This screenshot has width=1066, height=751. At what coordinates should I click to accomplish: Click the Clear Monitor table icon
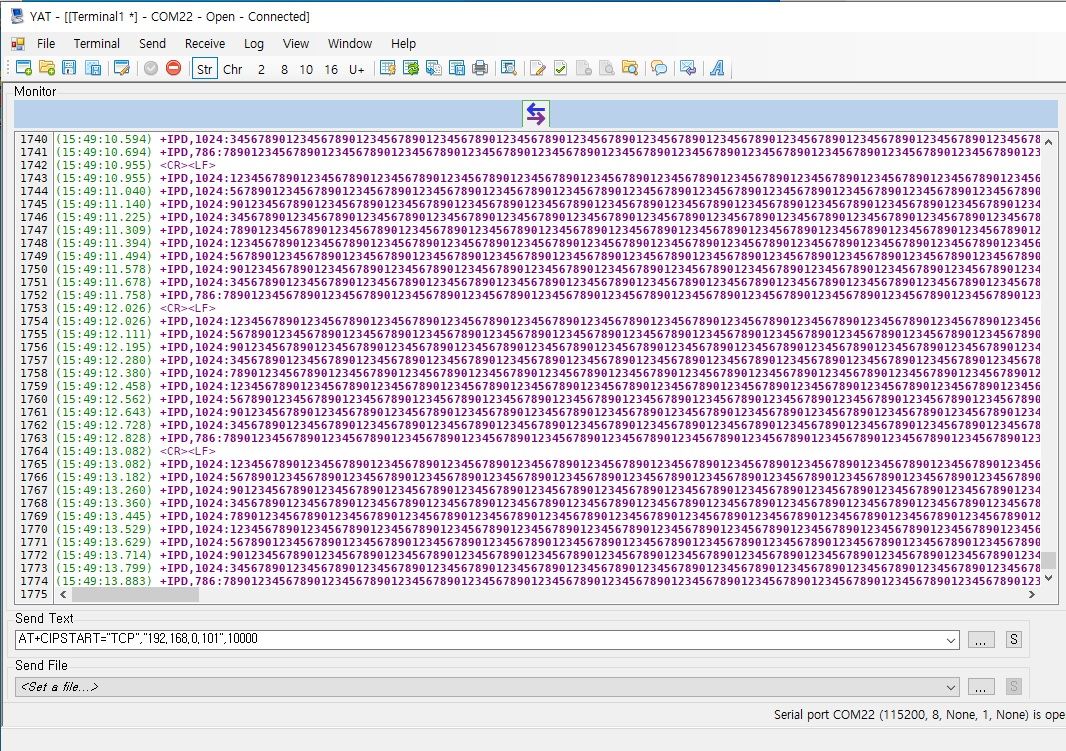388,68
